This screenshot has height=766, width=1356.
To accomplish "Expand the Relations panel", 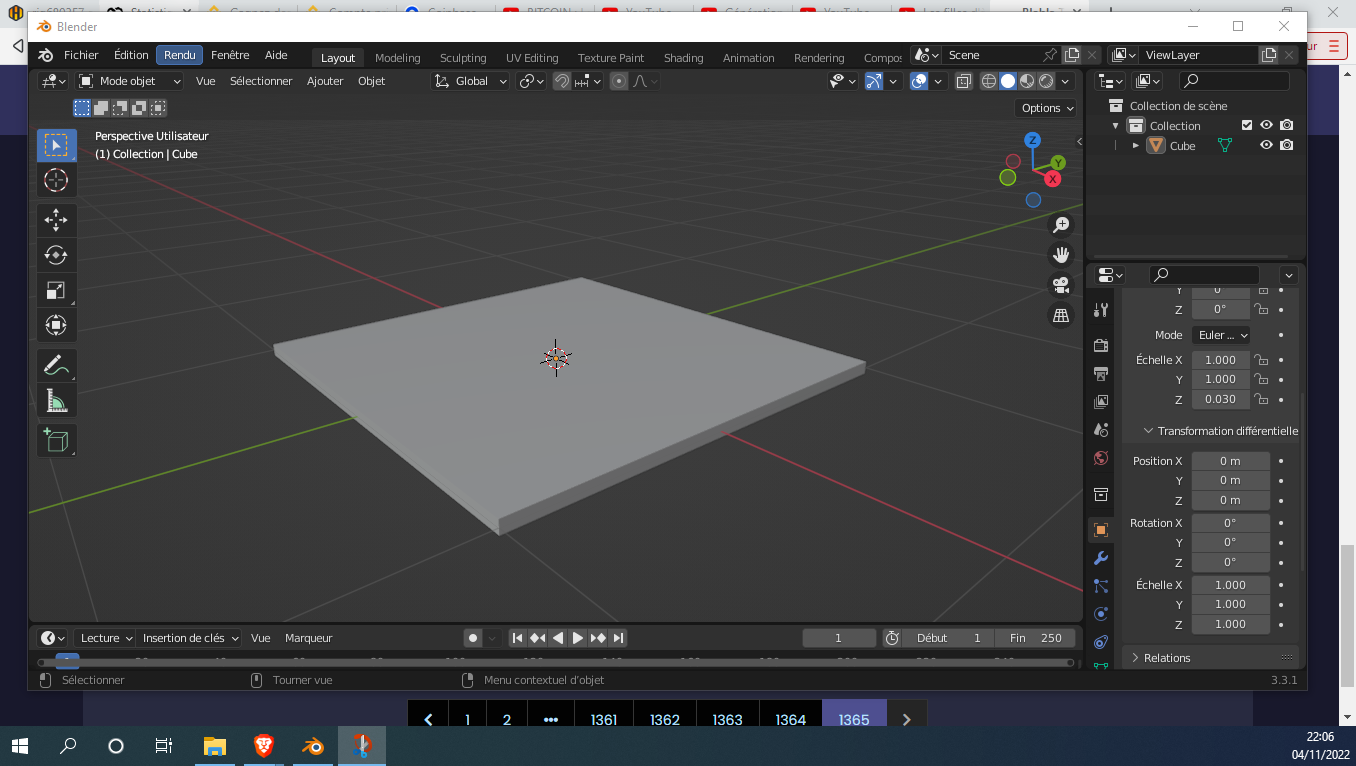I will pyautogui.click(x=1167, y=657).
